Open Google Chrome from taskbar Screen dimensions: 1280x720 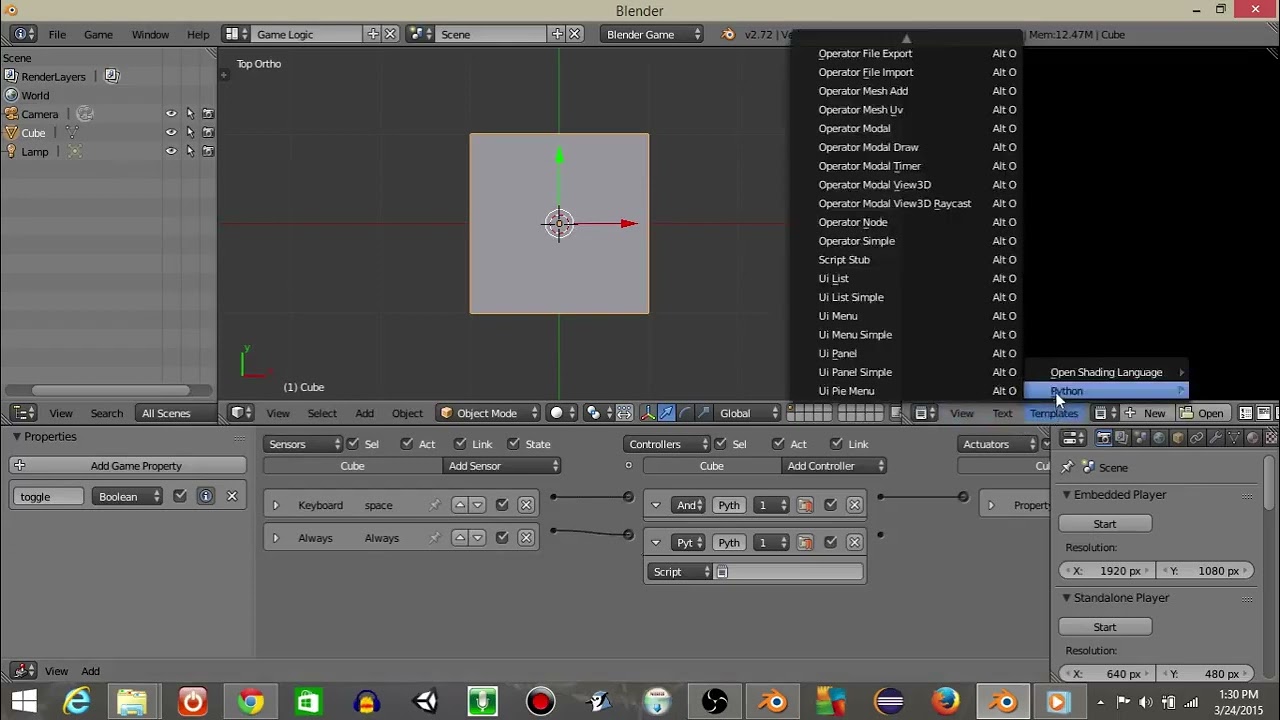click(x=250, y=701)
